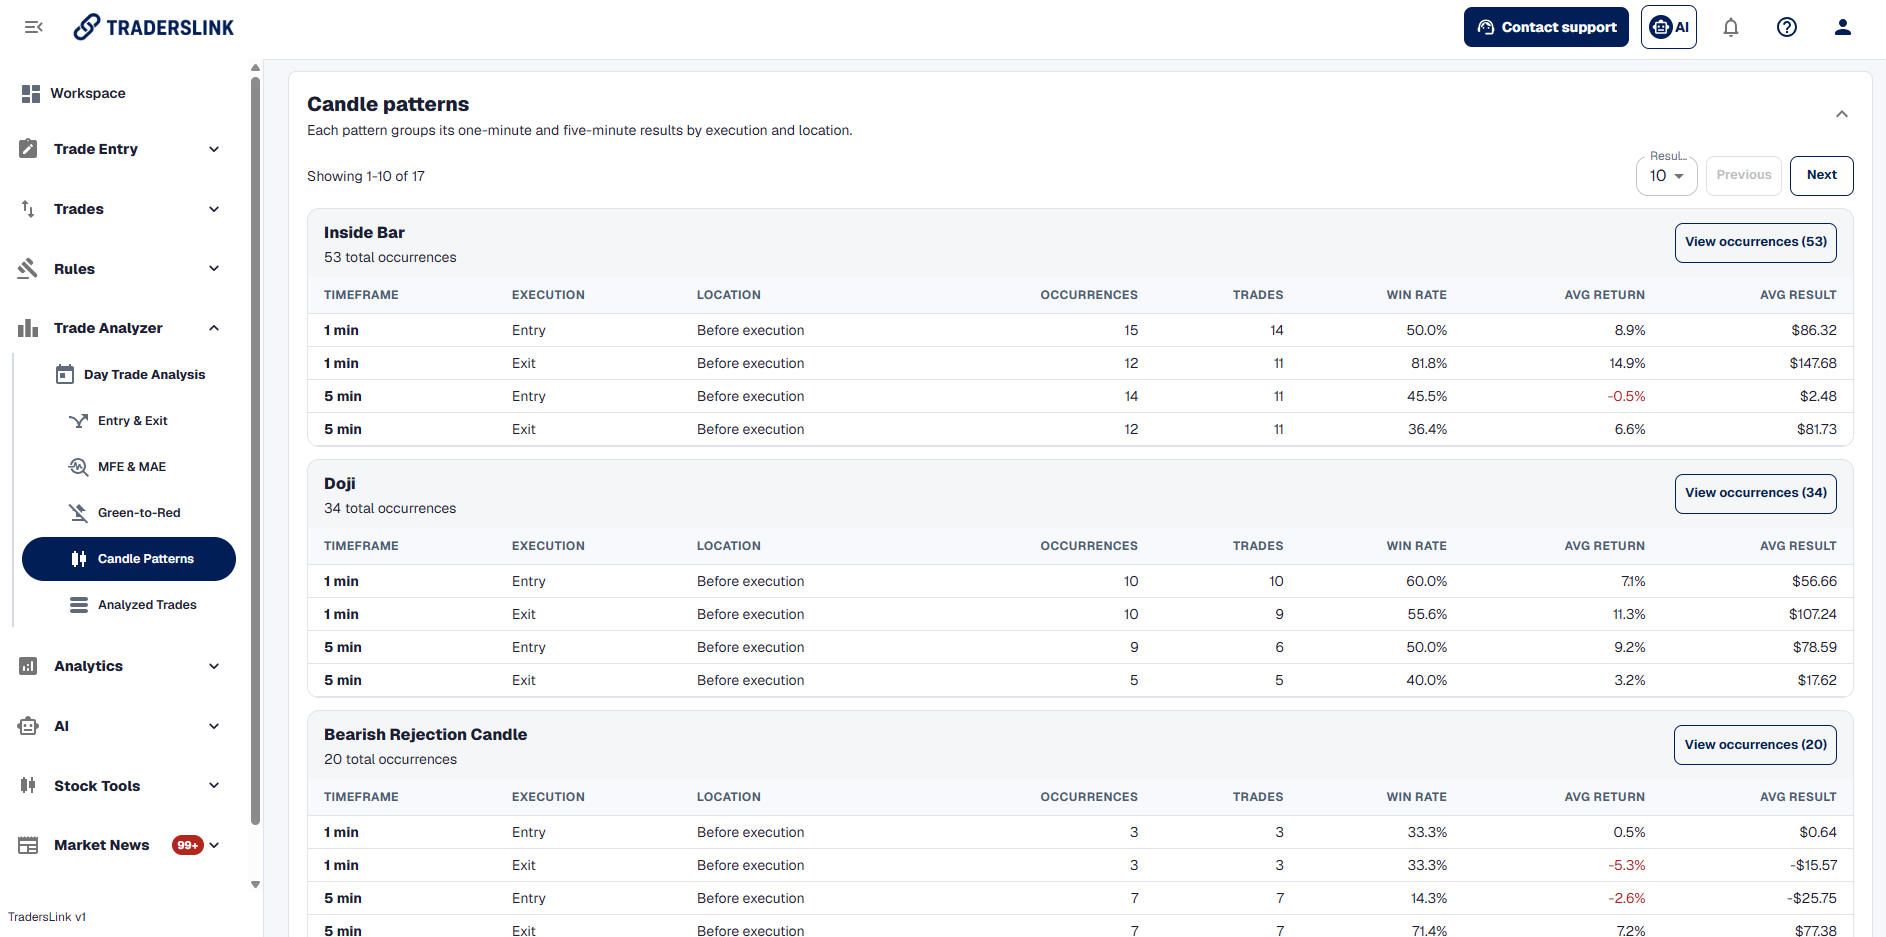The width and height of the screenshot is (1886, 937).
Task: Click the Inside Bar pattern heading
Action: (364, 232)
